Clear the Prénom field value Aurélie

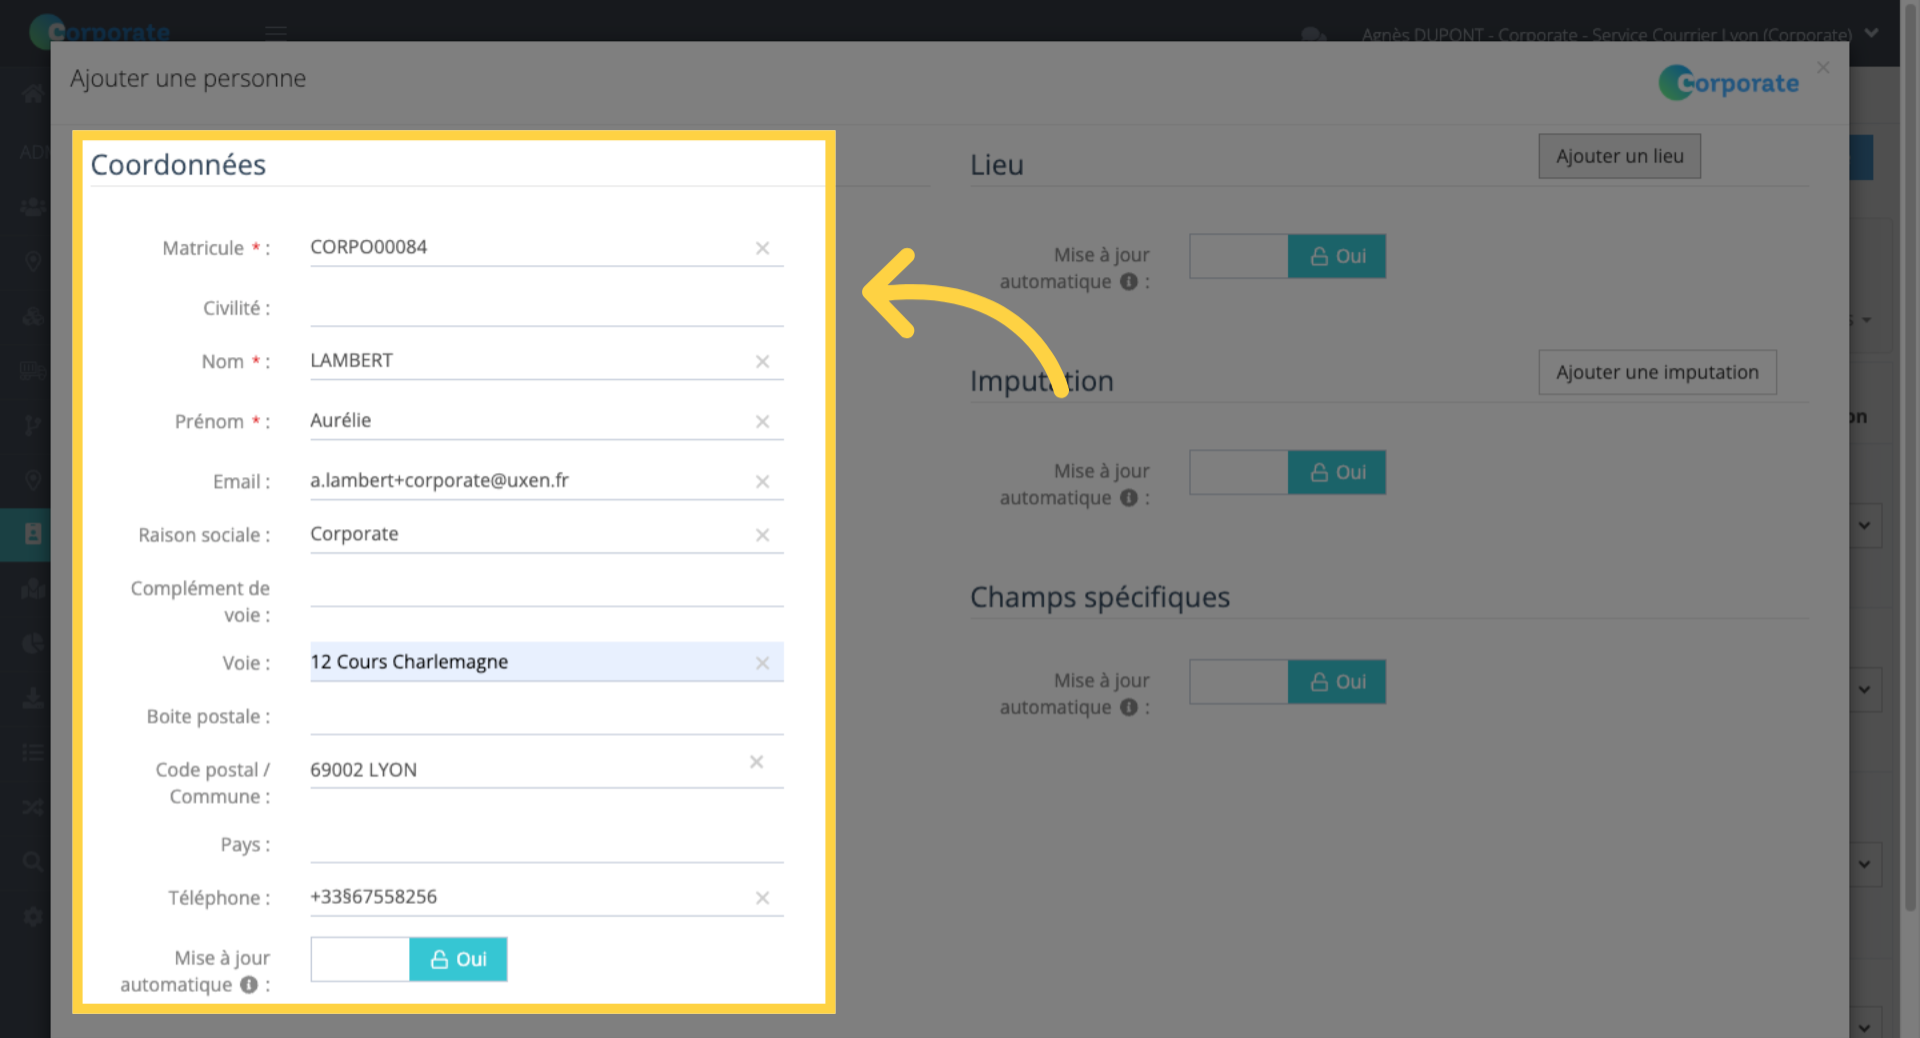(x=762, y=421)
